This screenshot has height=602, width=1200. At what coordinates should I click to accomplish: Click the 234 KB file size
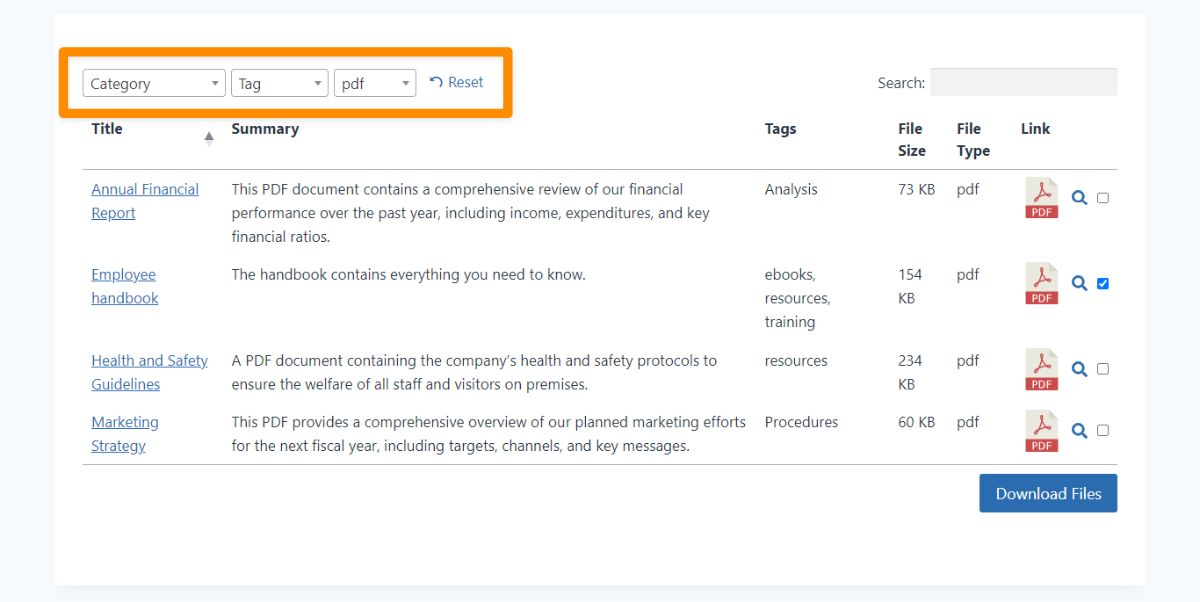911,372
